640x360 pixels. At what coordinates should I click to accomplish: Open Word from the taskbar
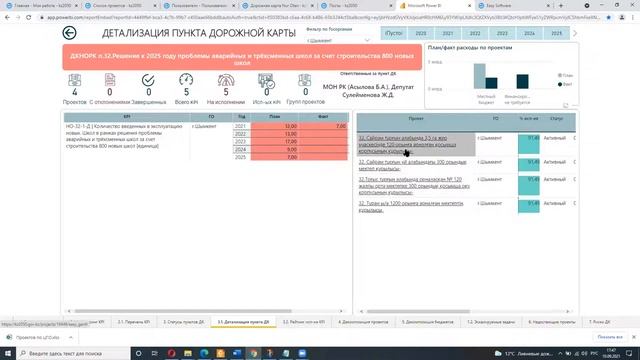click(x=237, y=353)
